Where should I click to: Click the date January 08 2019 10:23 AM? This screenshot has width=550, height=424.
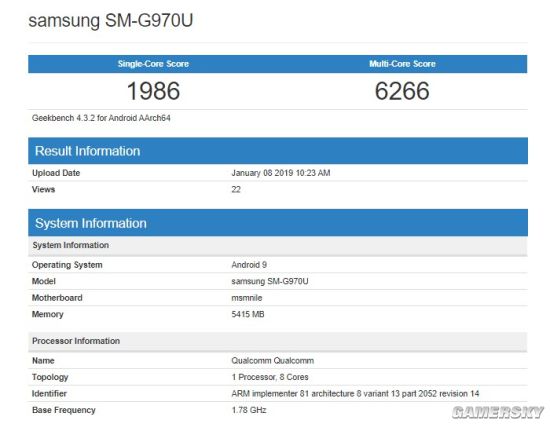[281, 173]
